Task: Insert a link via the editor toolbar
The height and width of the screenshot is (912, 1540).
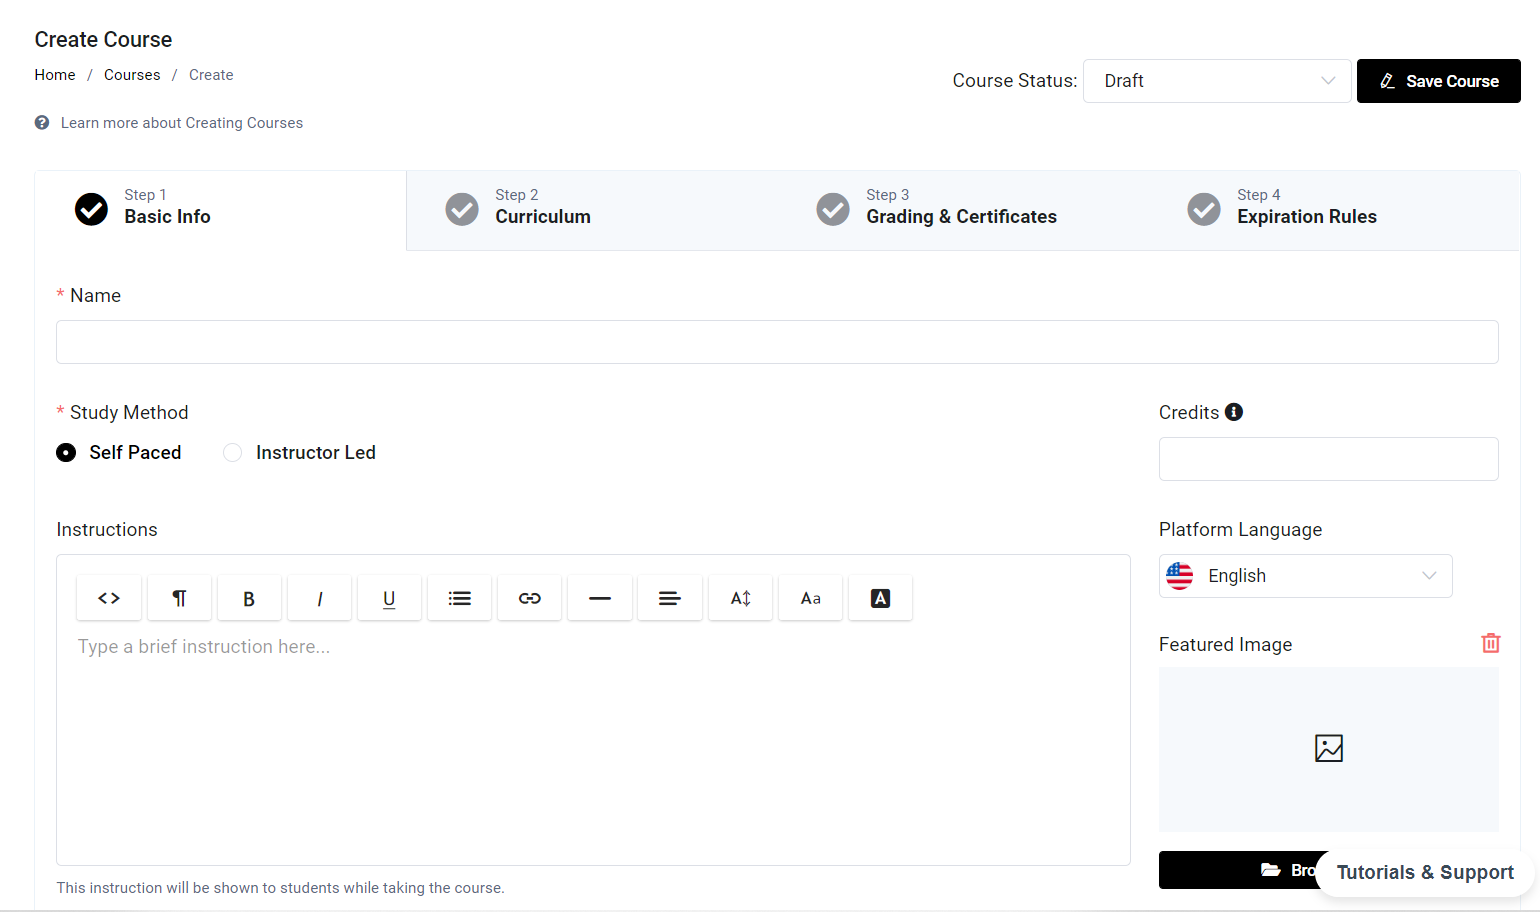Action: (530, 598)
